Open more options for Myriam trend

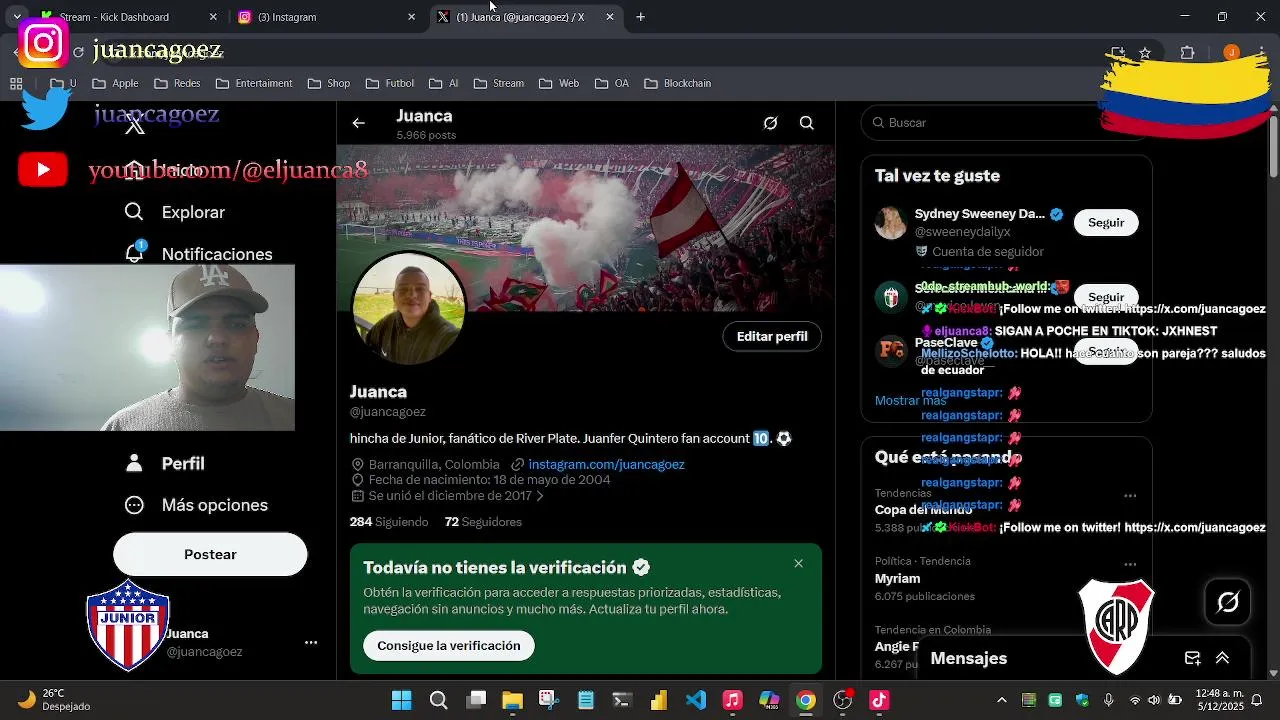point(1130,564)
